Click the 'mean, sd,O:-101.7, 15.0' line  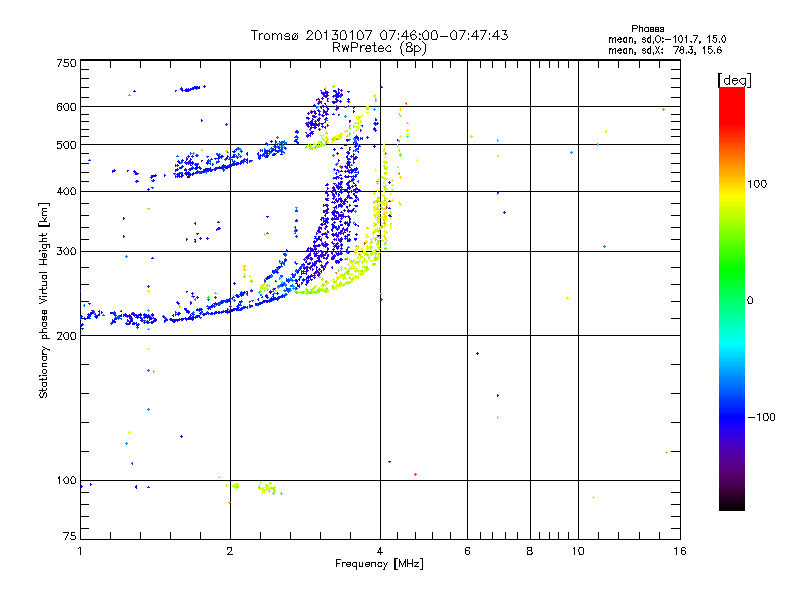coord(667,39)
